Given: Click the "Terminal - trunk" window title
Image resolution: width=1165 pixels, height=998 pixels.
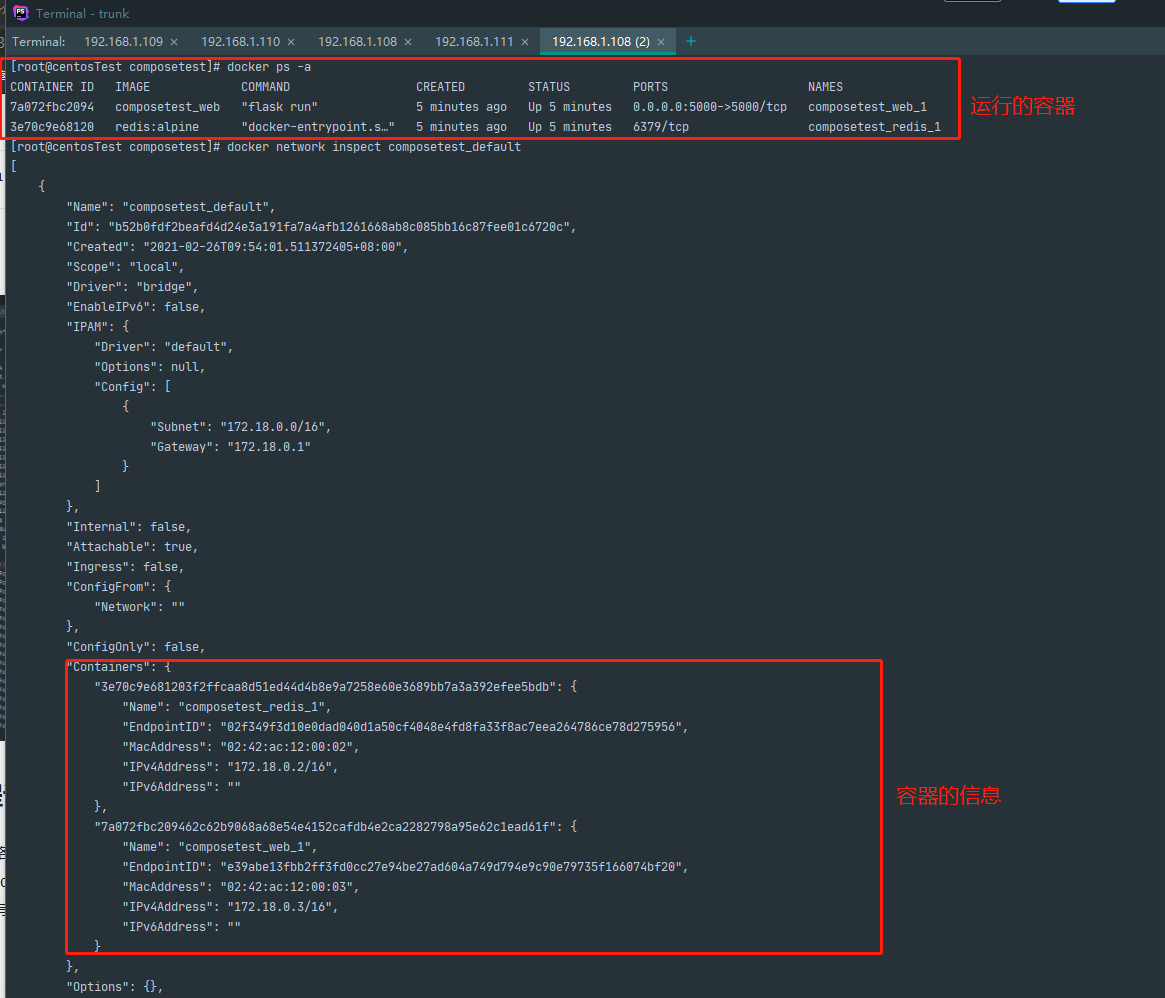Looking at the screenshot, I should (83, 14).
